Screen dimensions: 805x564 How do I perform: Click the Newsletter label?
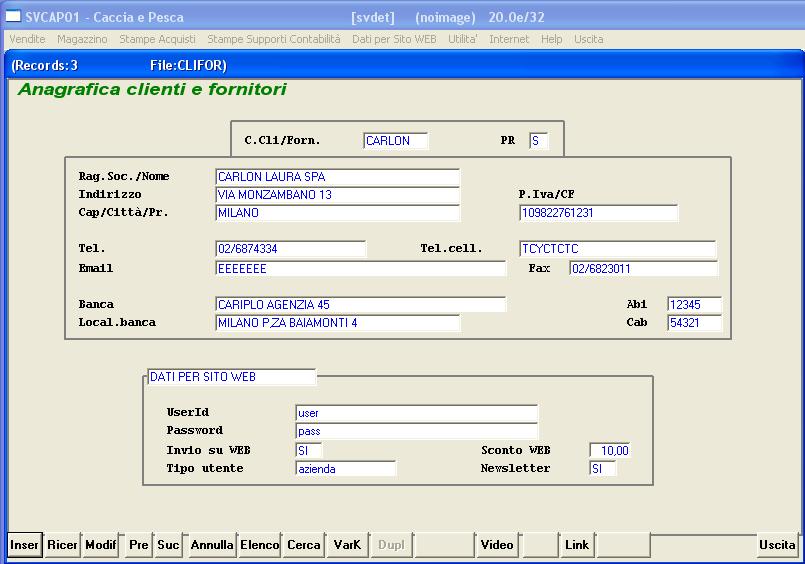515,468
